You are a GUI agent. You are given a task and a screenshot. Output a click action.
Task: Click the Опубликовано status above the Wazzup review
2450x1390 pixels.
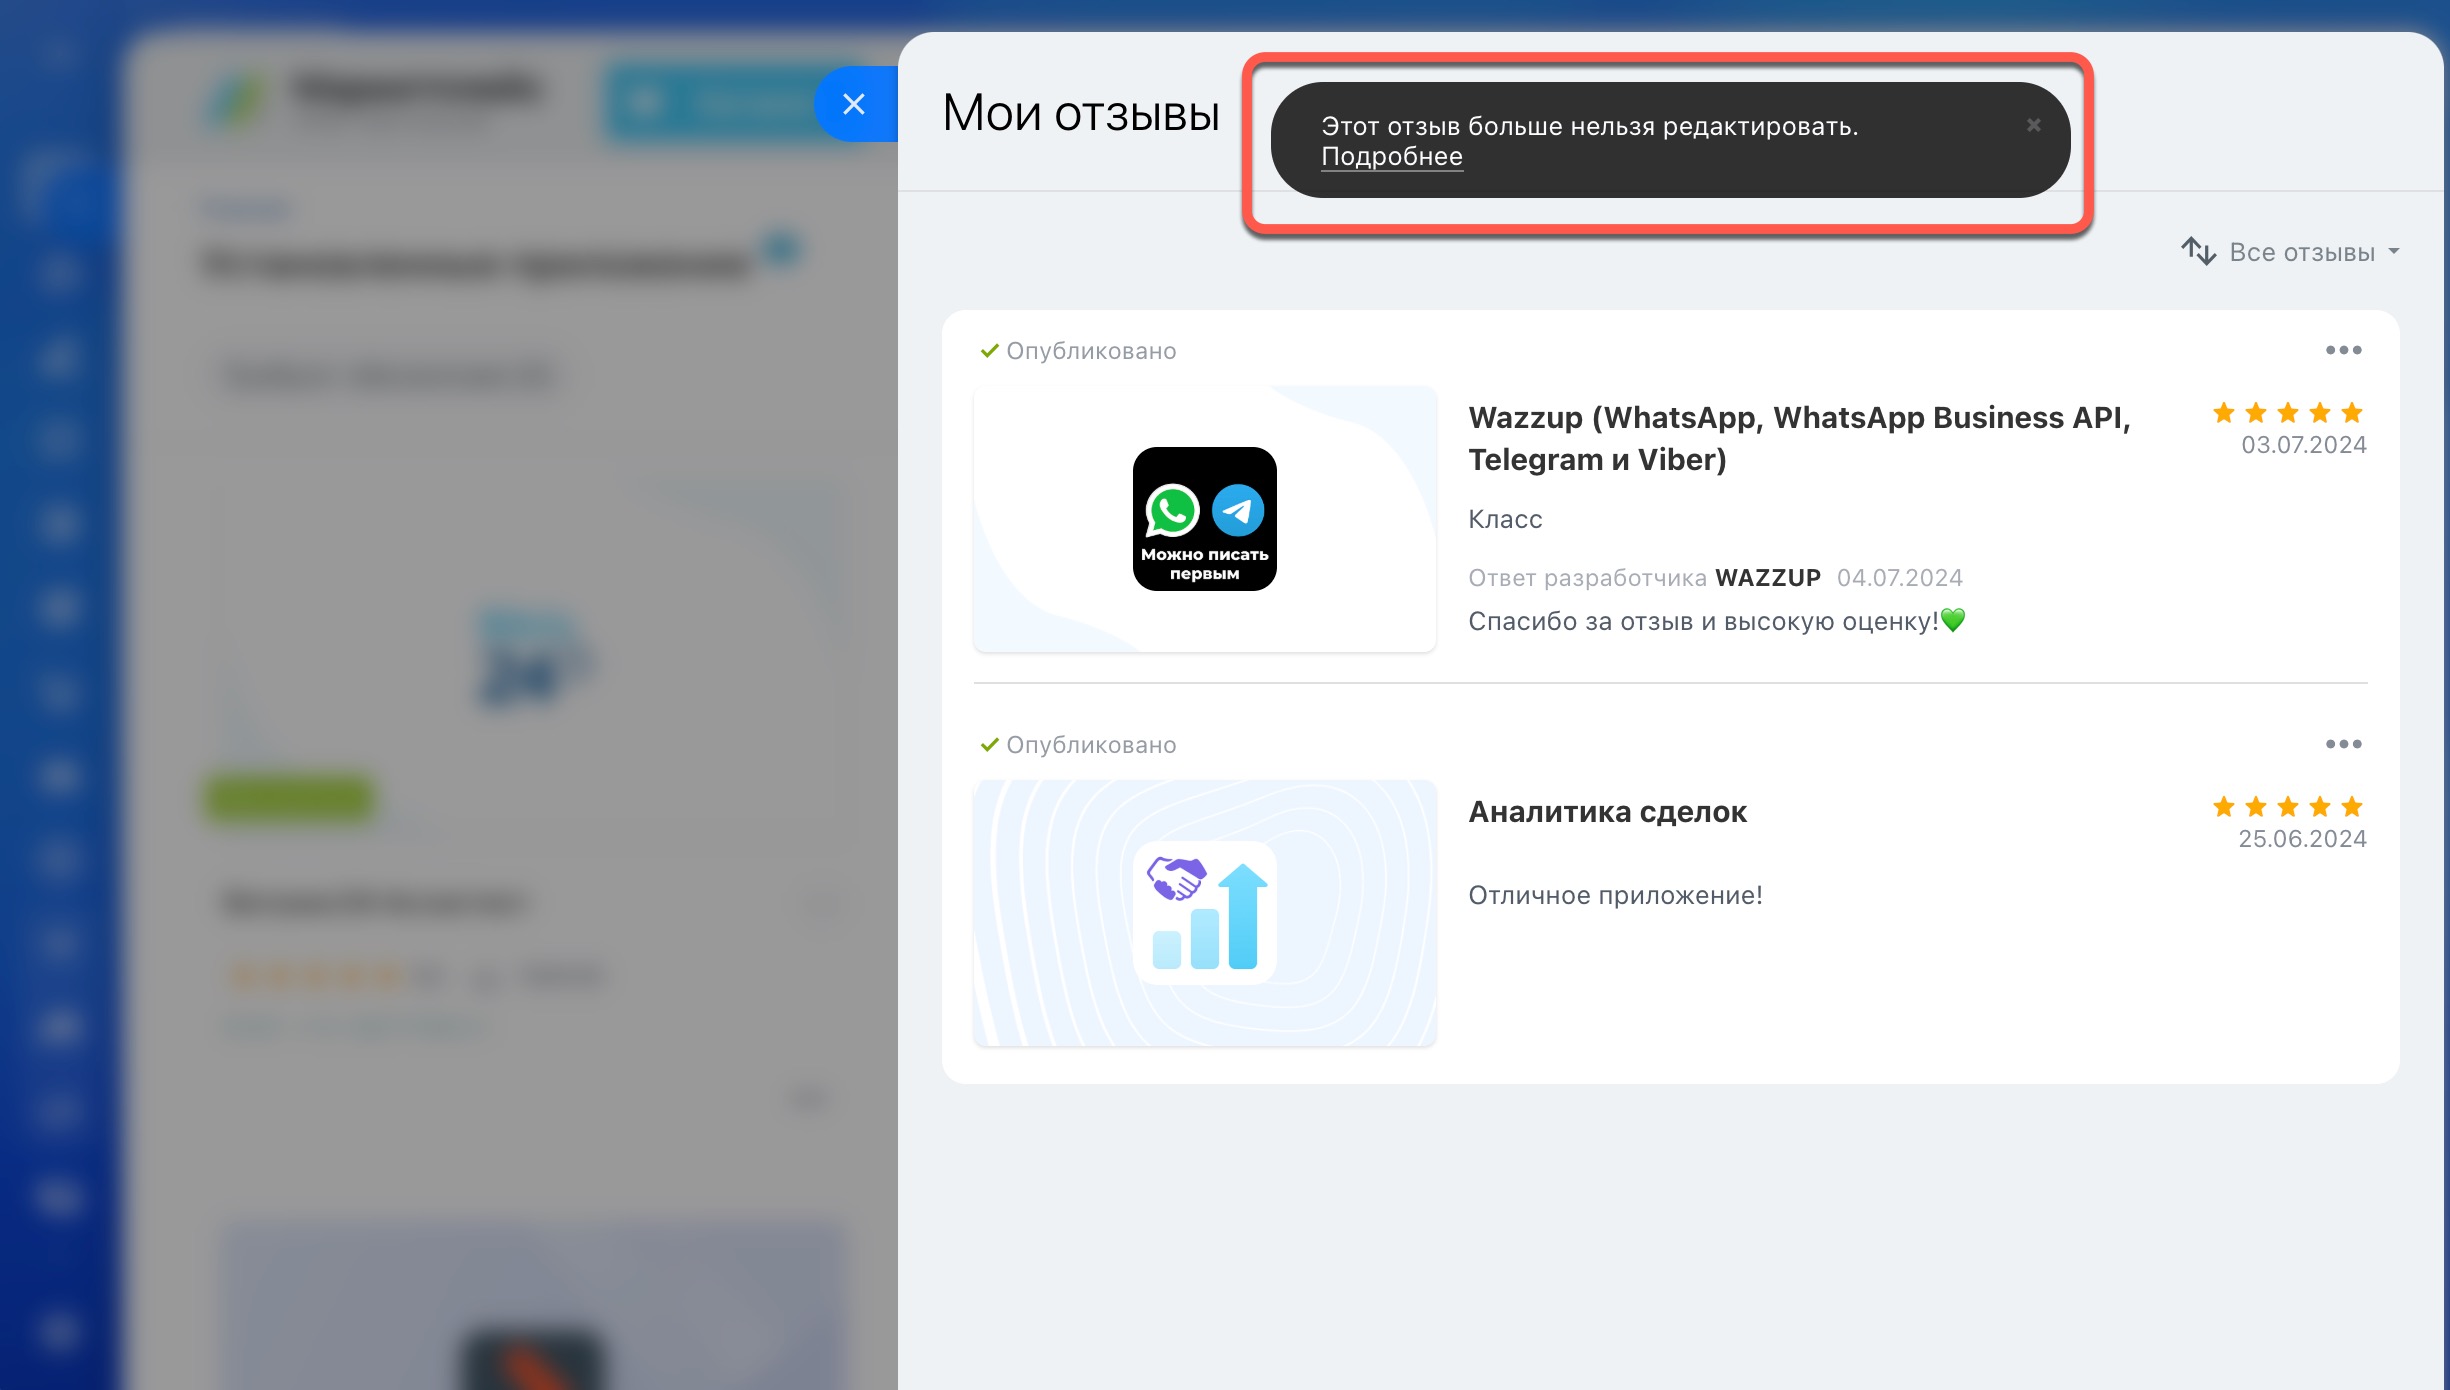[1078, 351]
